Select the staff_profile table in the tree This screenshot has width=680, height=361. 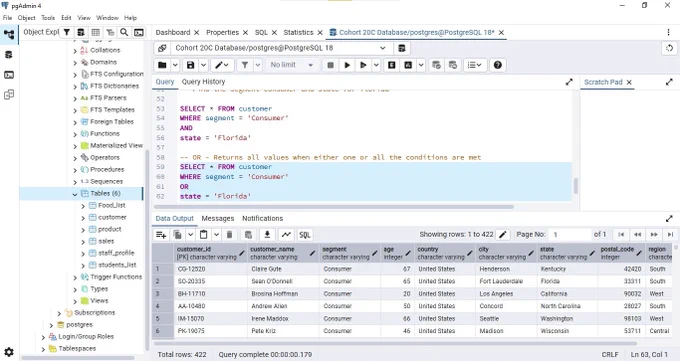116,253
